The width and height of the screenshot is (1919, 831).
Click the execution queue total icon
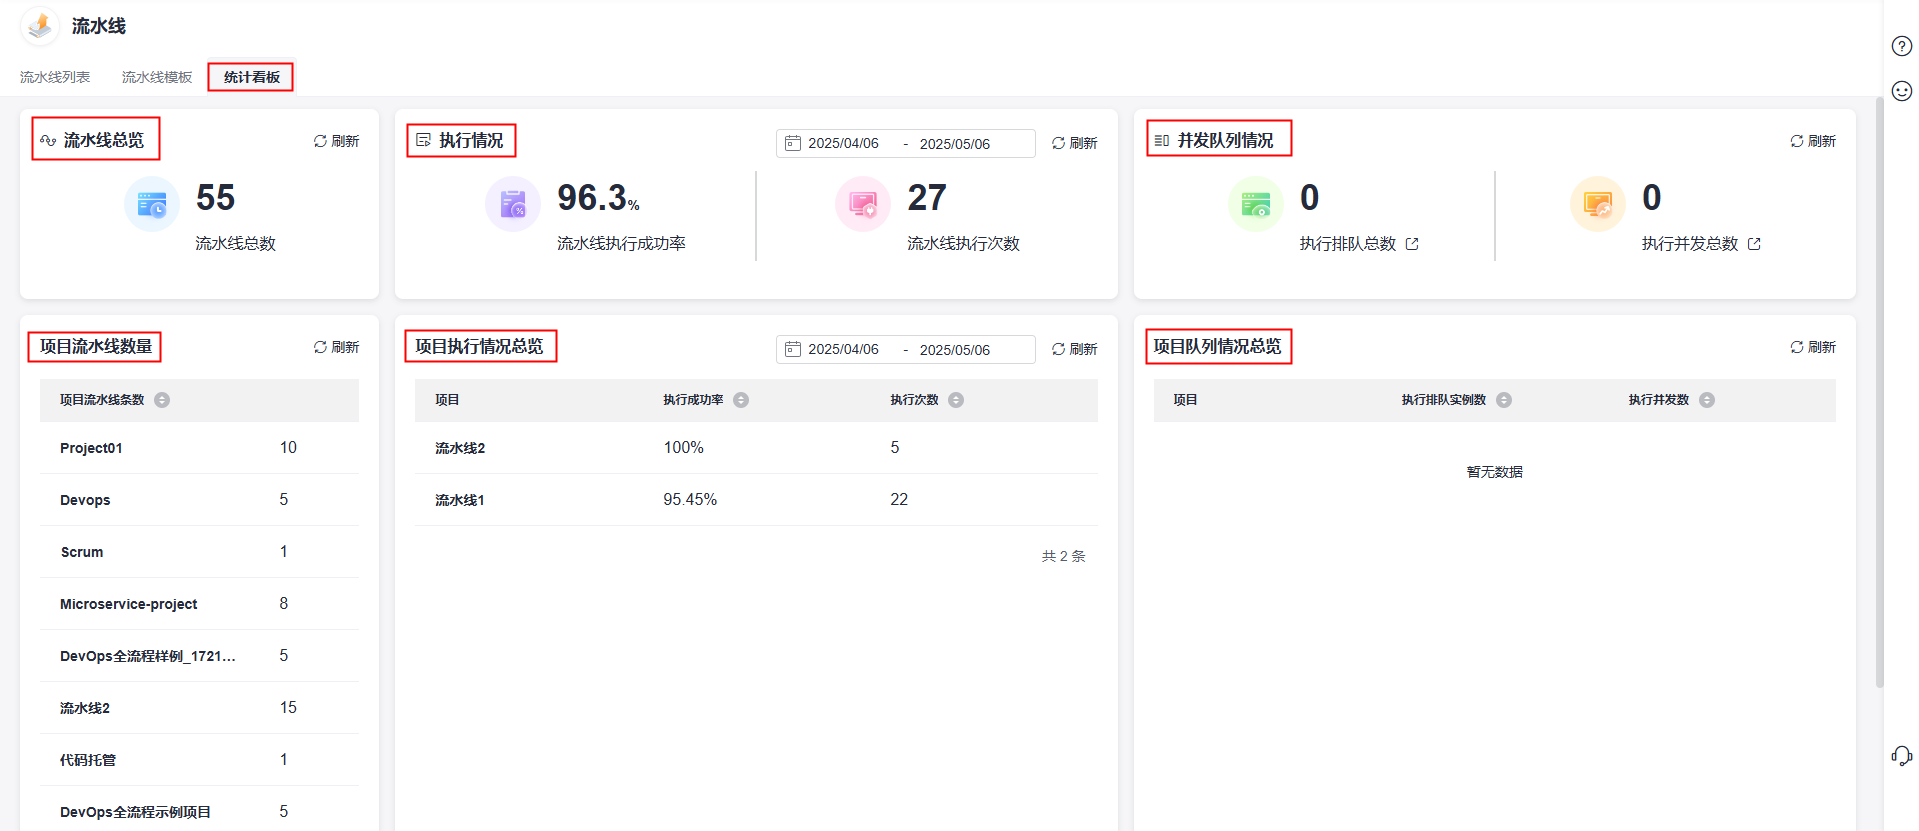[x=1256, y=204]
